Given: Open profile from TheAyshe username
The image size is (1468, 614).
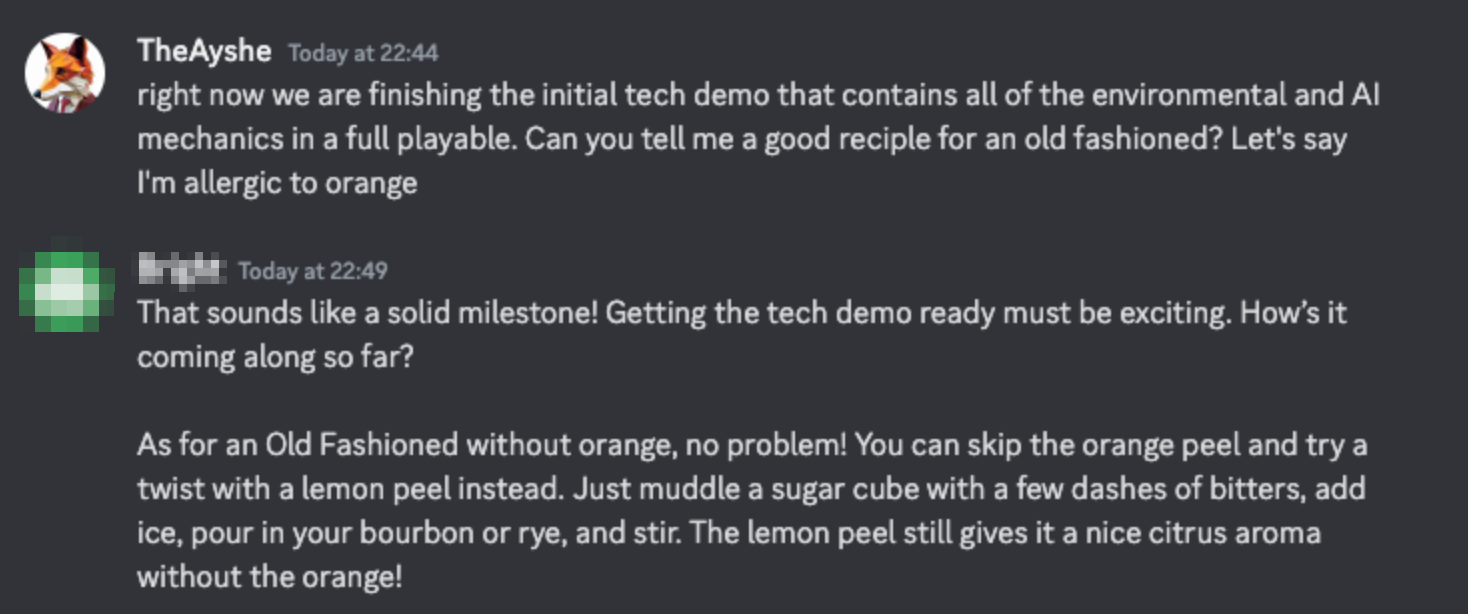Looking at the screenshot, I should 204,51.
